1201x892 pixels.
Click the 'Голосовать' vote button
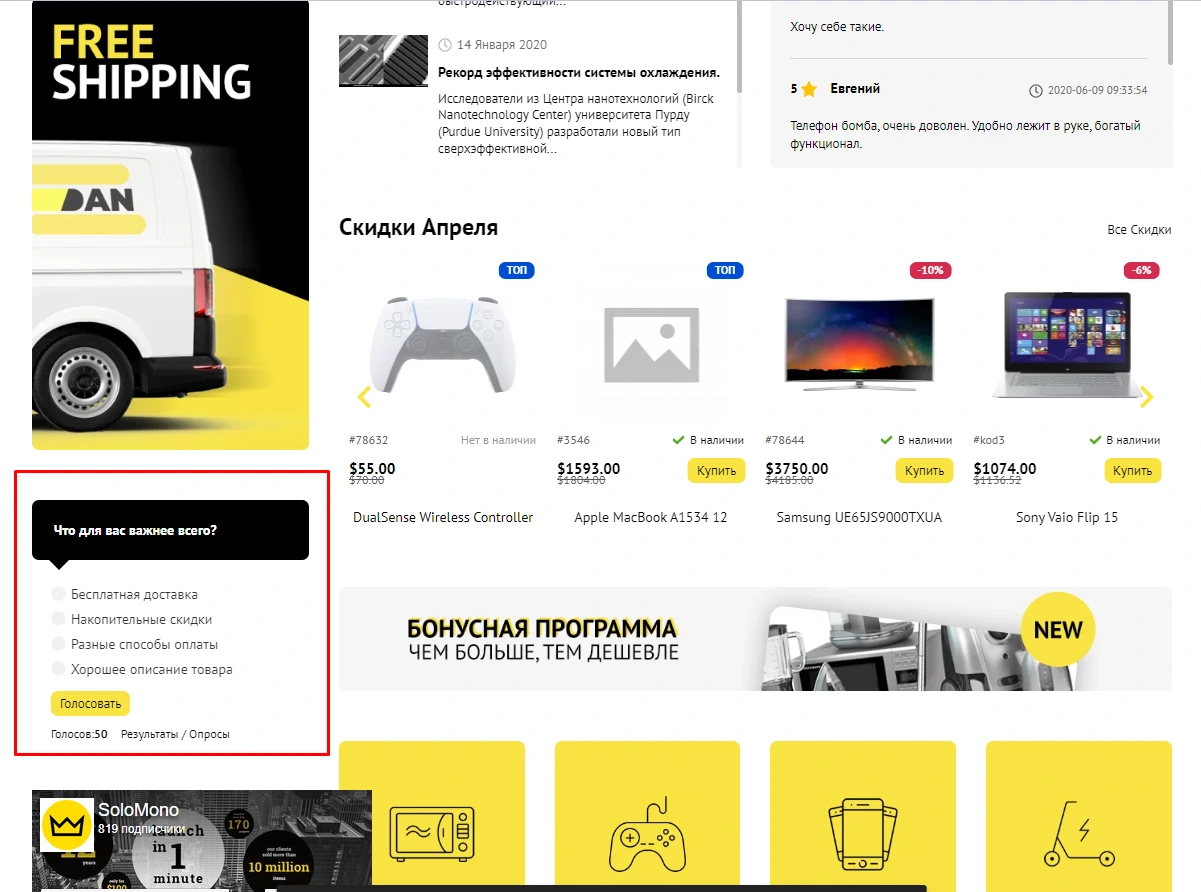(90, 703)
